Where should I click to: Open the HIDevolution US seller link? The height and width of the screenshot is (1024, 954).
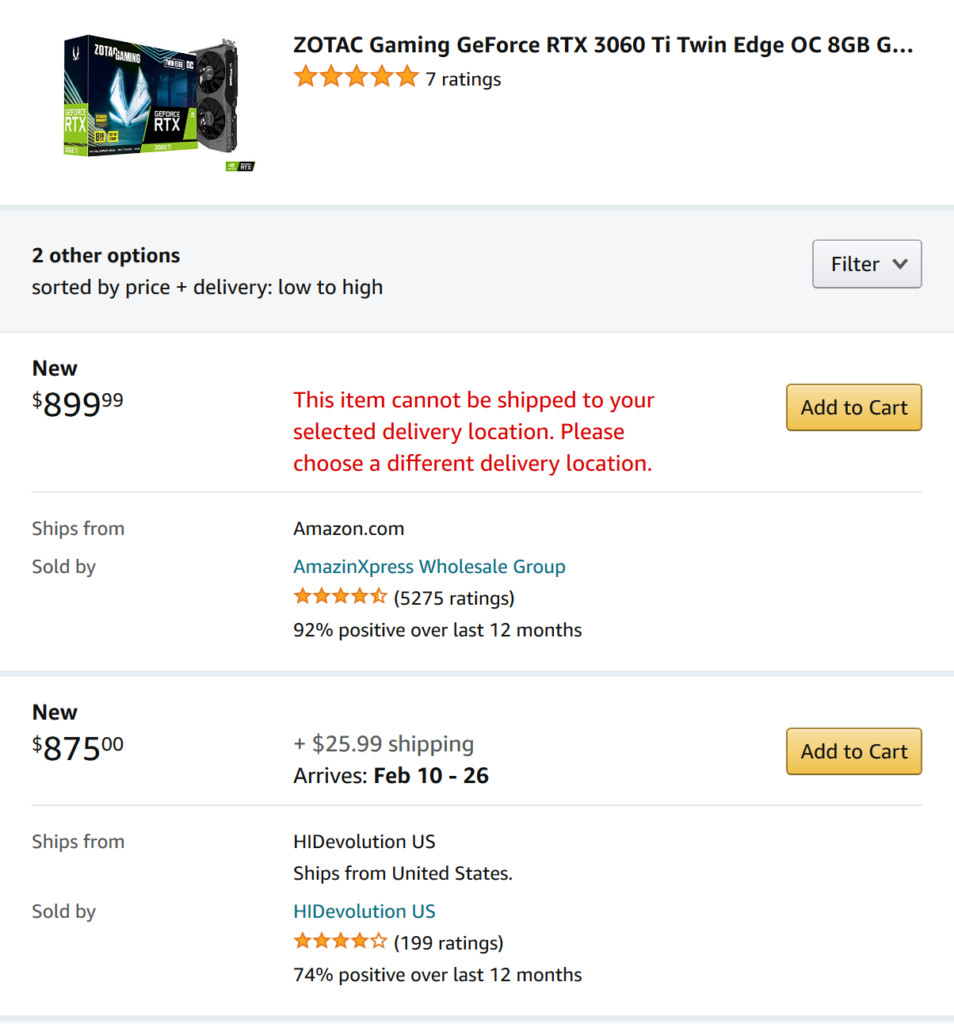coord(364,911)
